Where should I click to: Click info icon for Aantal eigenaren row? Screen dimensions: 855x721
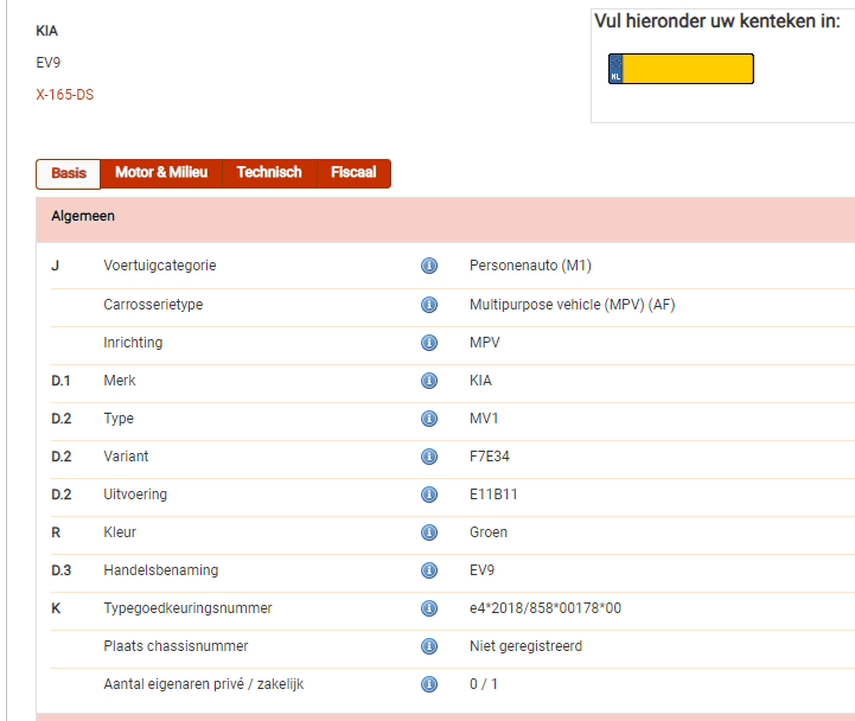click(429, 684)
